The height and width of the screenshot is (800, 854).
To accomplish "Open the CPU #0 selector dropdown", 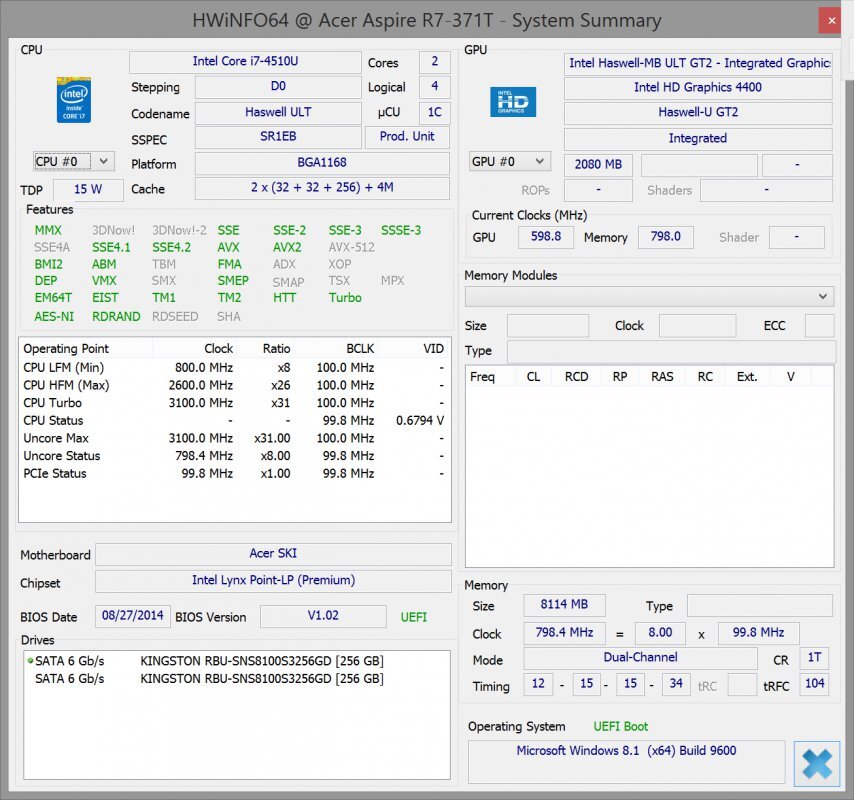I will [x=70, y=161].
